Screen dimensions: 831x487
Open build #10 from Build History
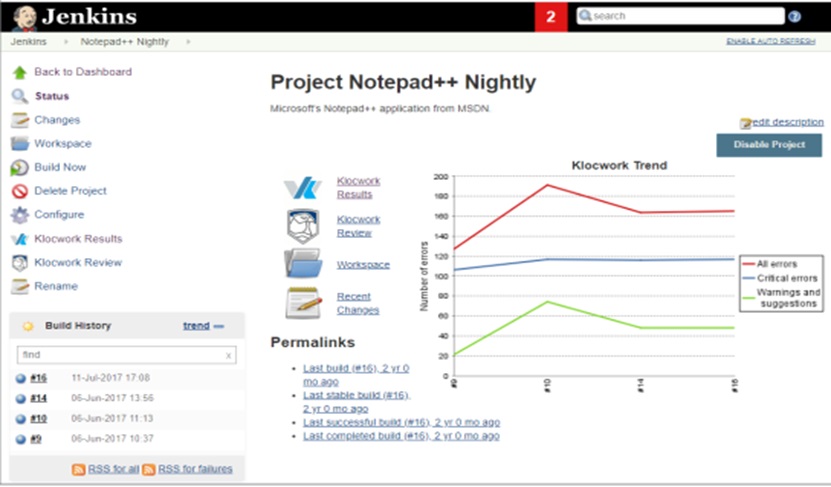click(x=39, y=418)
